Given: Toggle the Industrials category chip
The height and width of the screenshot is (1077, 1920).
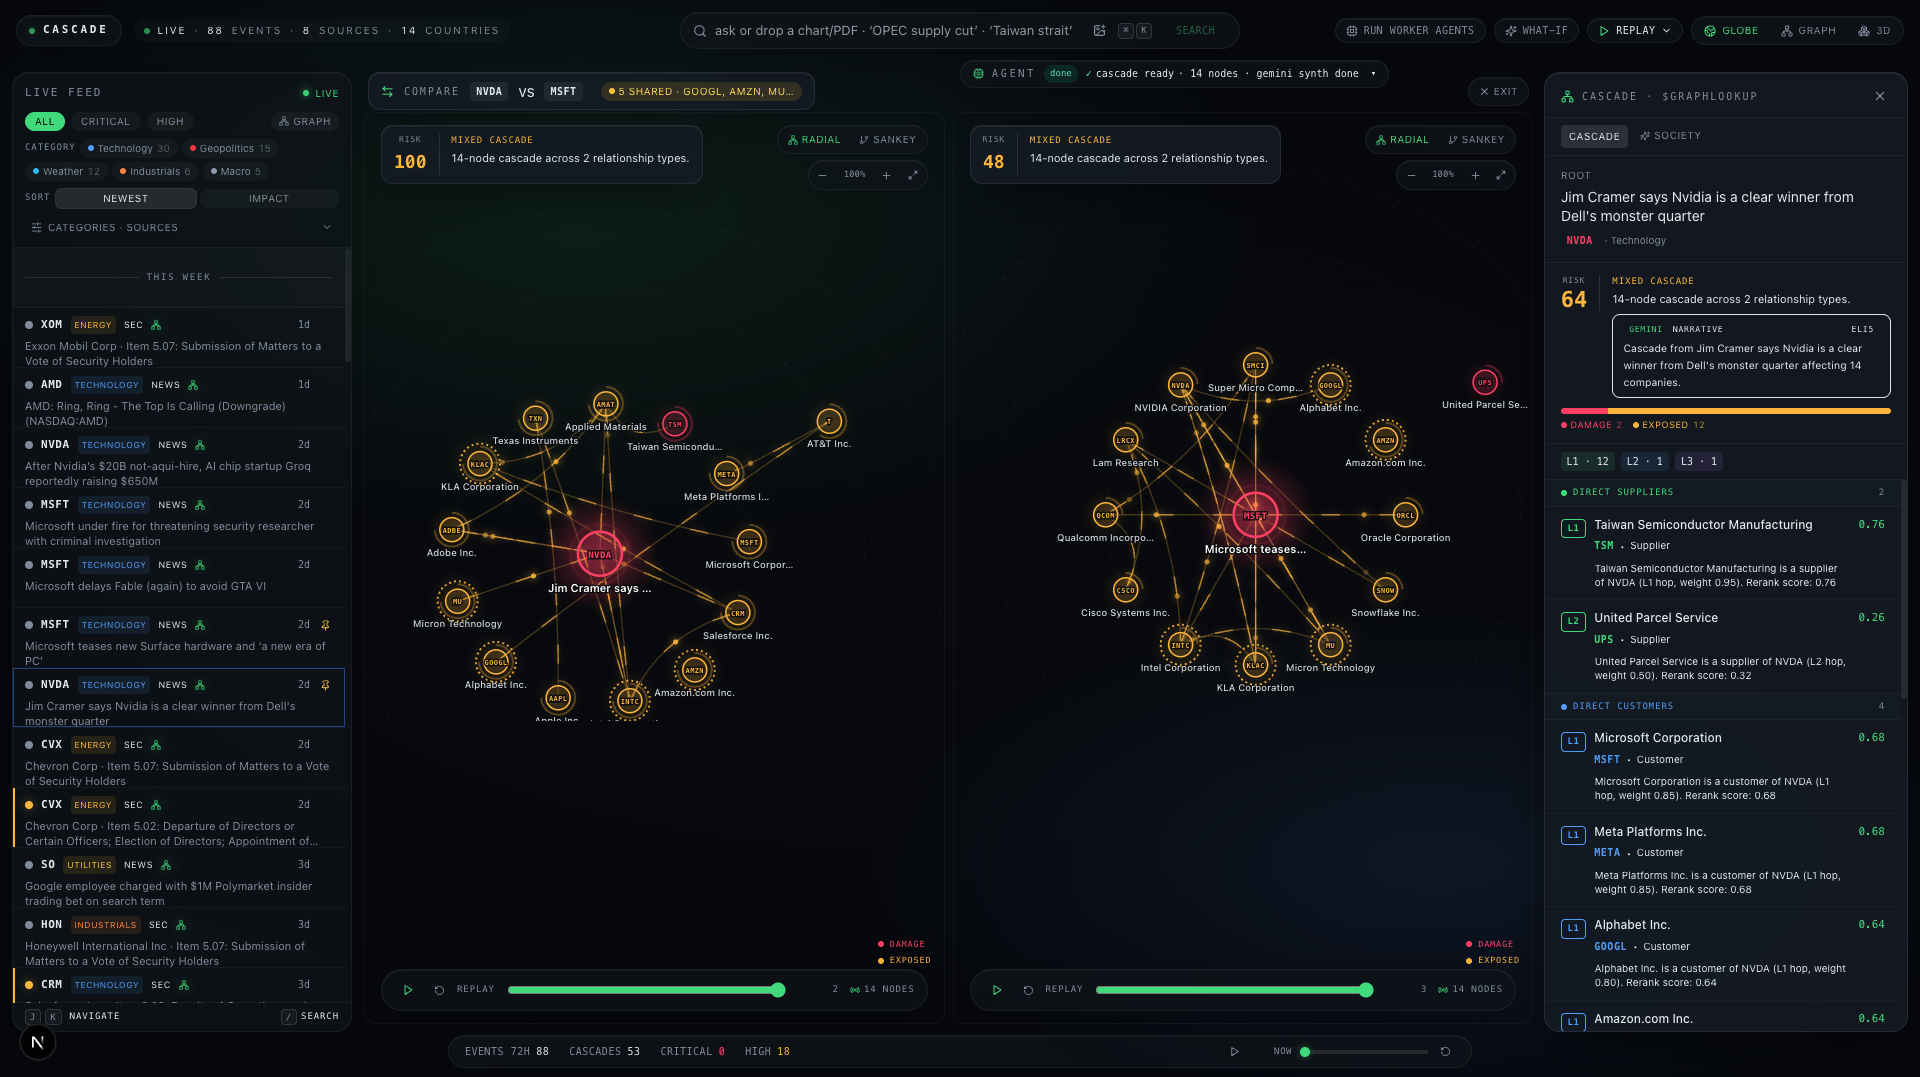Looking at the screenshot, I should [x=155, y=172].
